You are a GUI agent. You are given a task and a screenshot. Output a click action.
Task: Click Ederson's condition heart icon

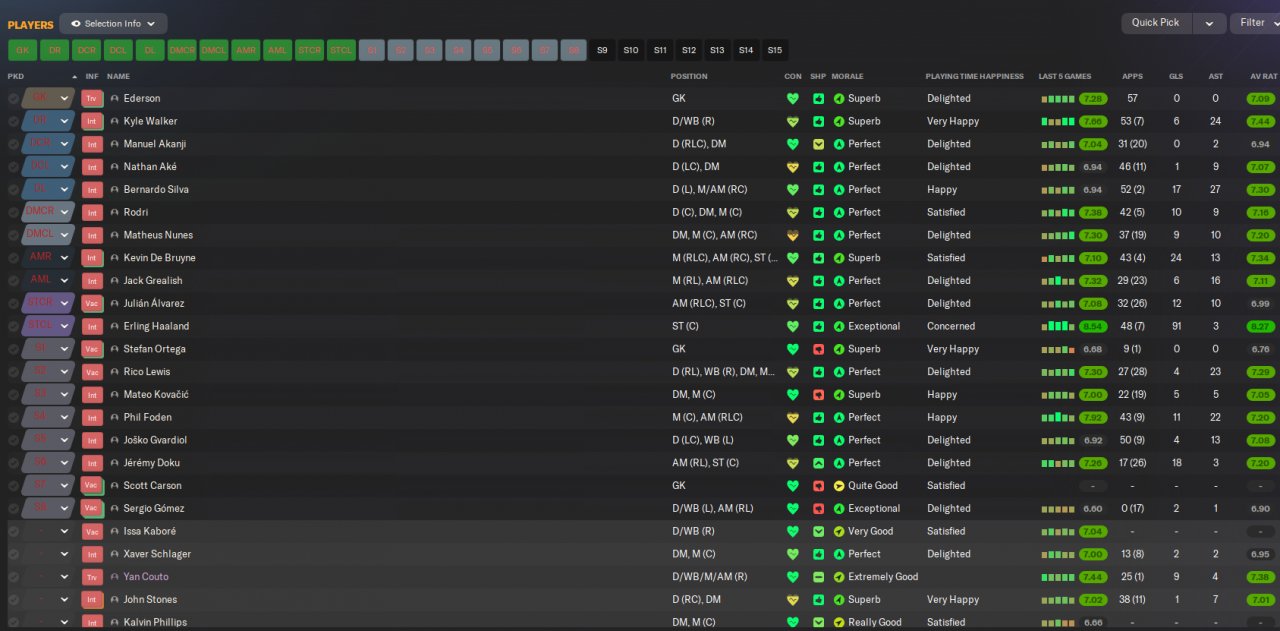[x=793, y=99]
